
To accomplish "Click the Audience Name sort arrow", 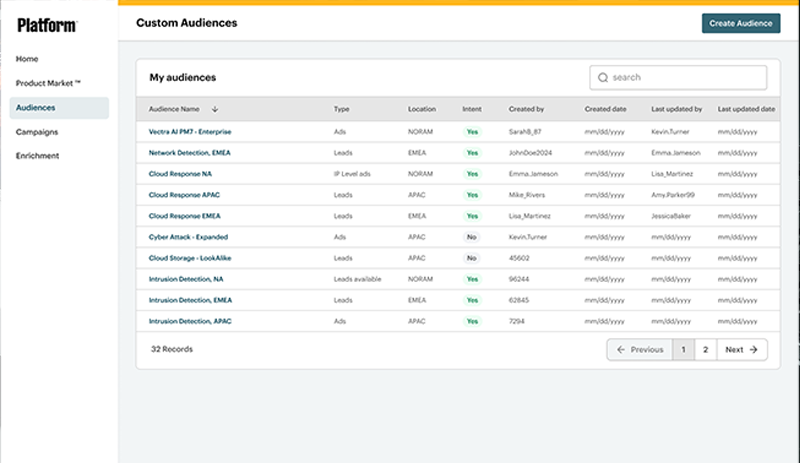I will (x=215, y=109).
